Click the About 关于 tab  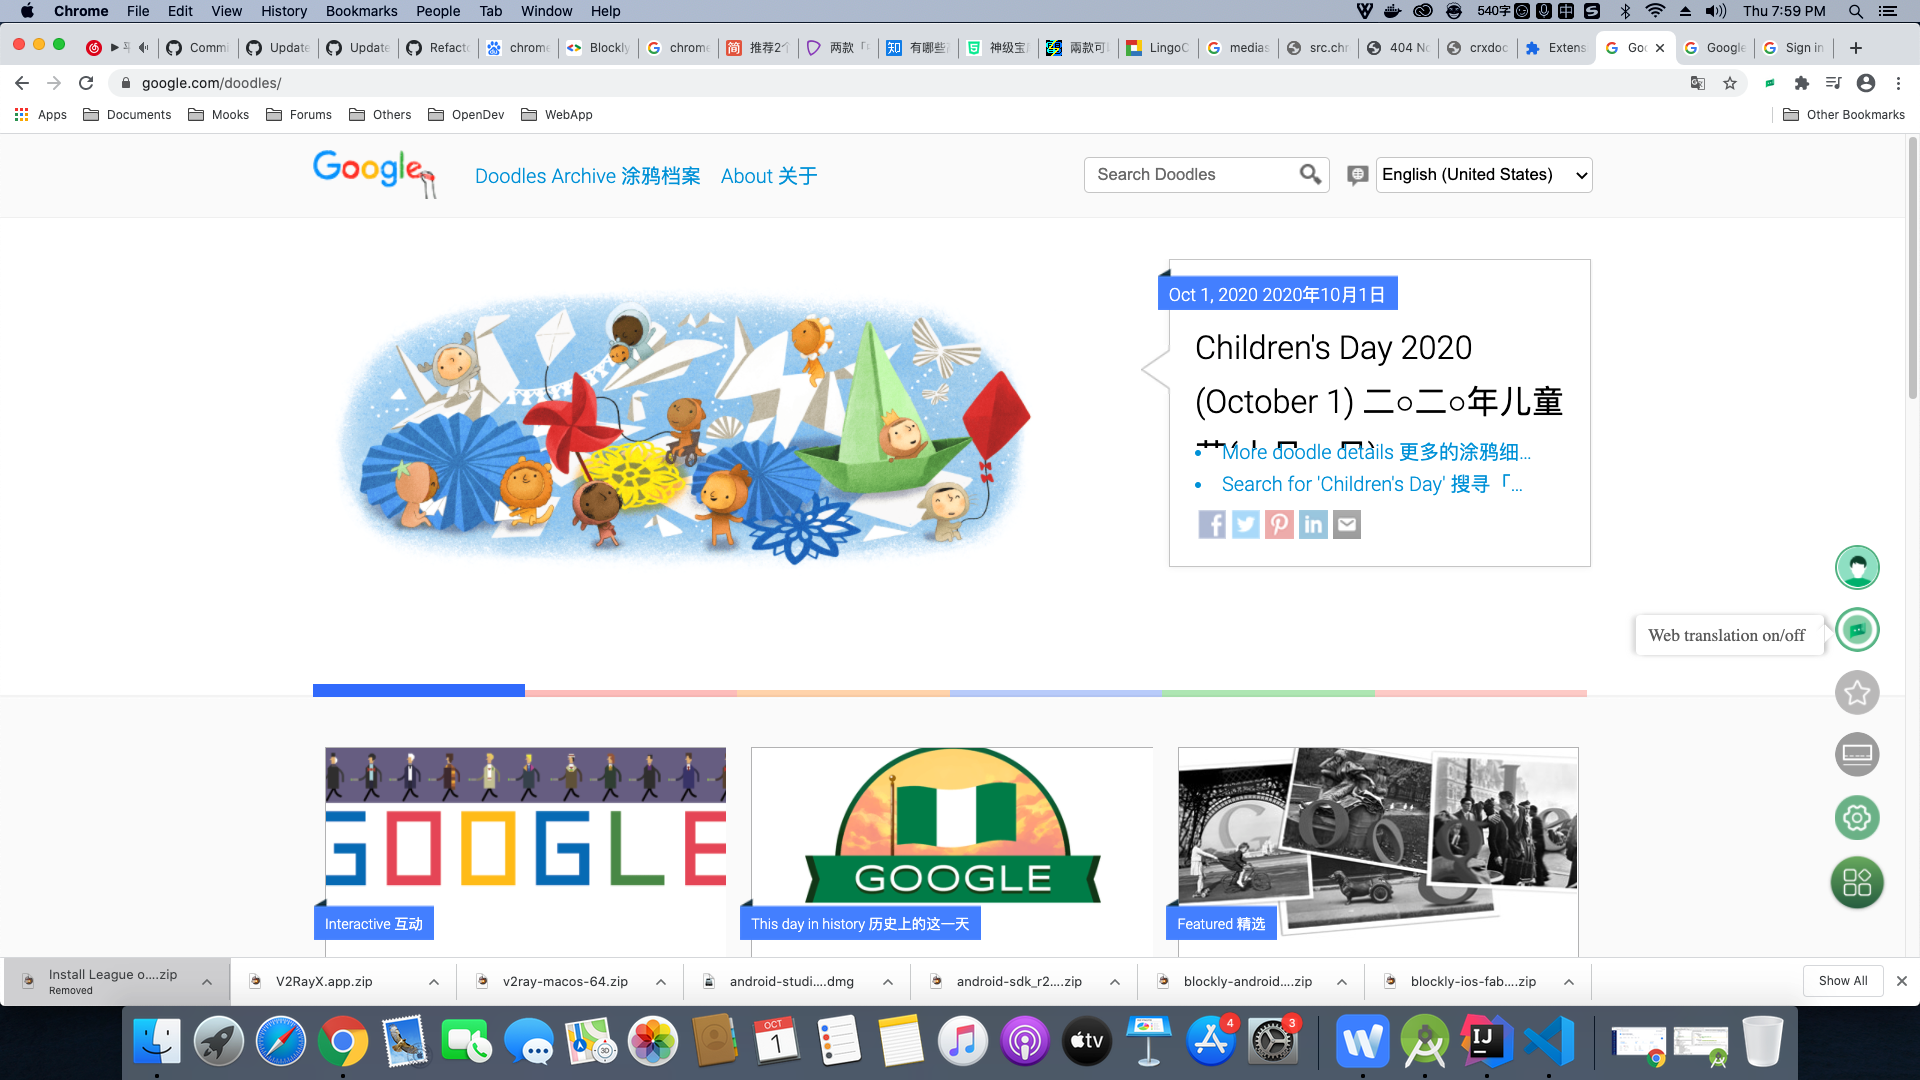[767, 175]
